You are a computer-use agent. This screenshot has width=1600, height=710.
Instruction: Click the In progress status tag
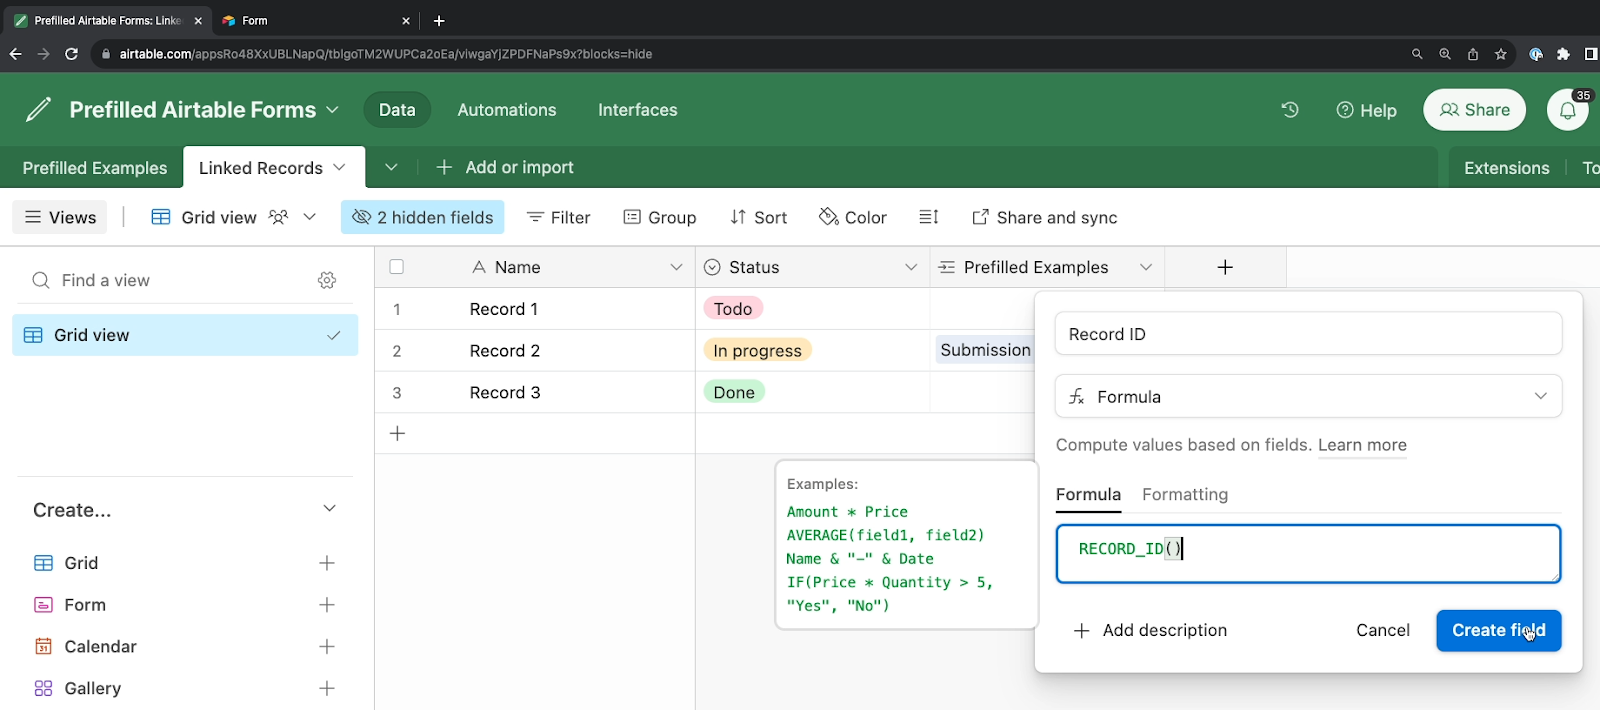757,351
